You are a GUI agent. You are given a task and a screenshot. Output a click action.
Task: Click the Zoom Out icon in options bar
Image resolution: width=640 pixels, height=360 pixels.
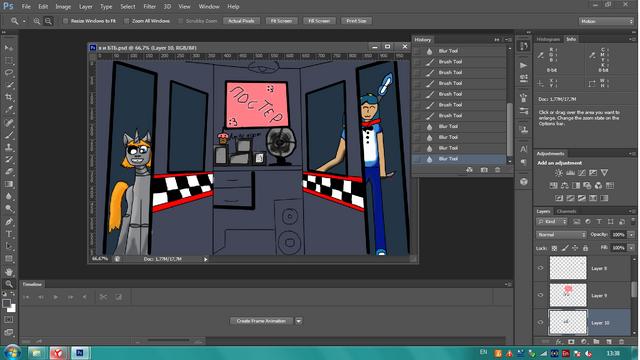(48, 21)
